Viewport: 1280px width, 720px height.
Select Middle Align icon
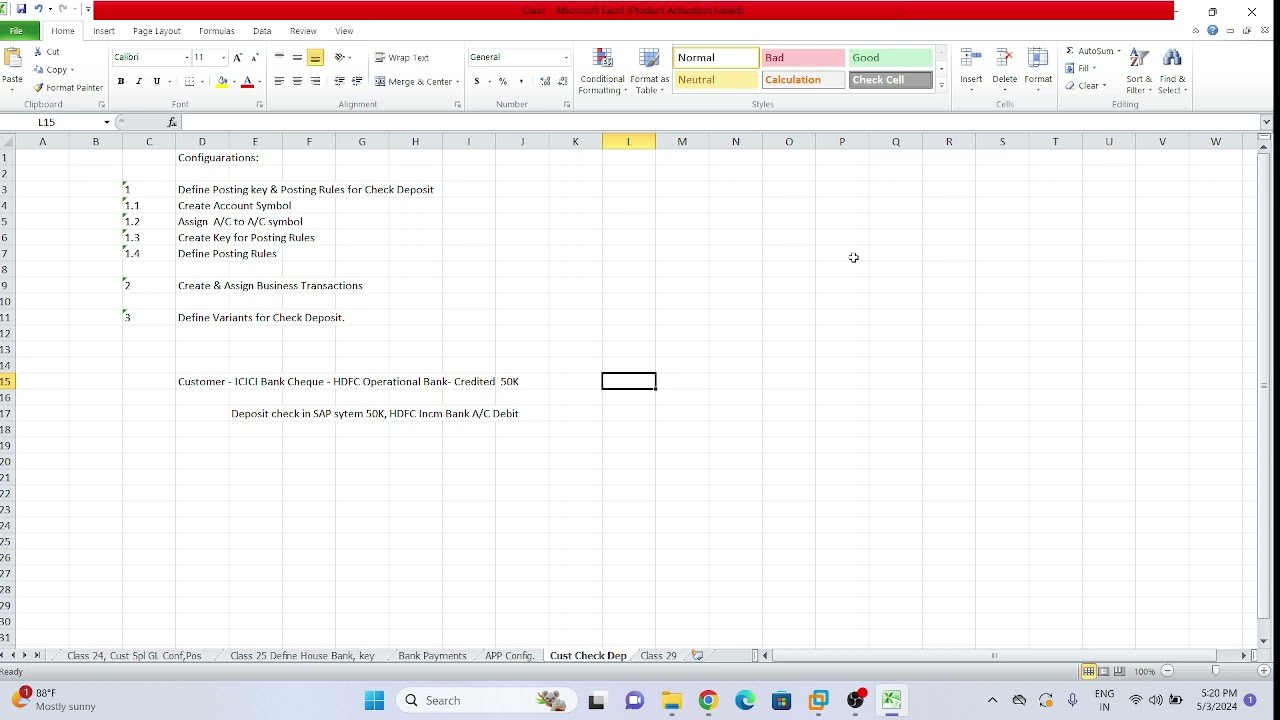click(297, 58)
